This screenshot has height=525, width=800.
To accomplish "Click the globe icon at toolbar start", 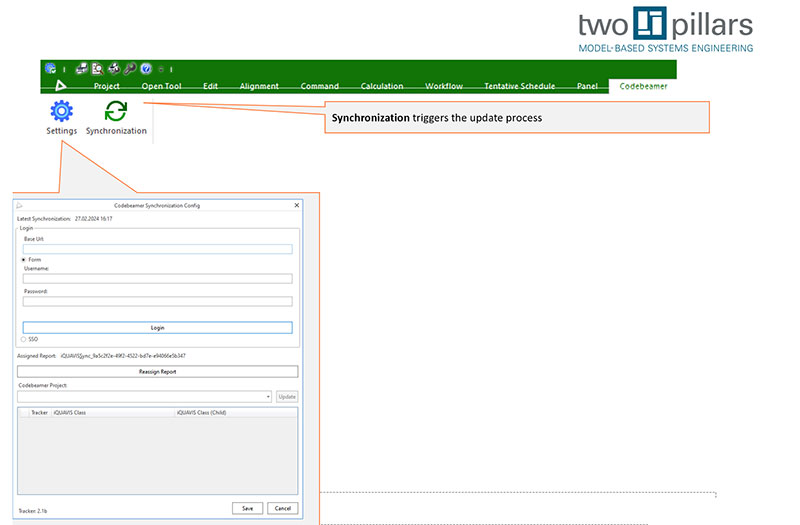I will tap(50, 69).
